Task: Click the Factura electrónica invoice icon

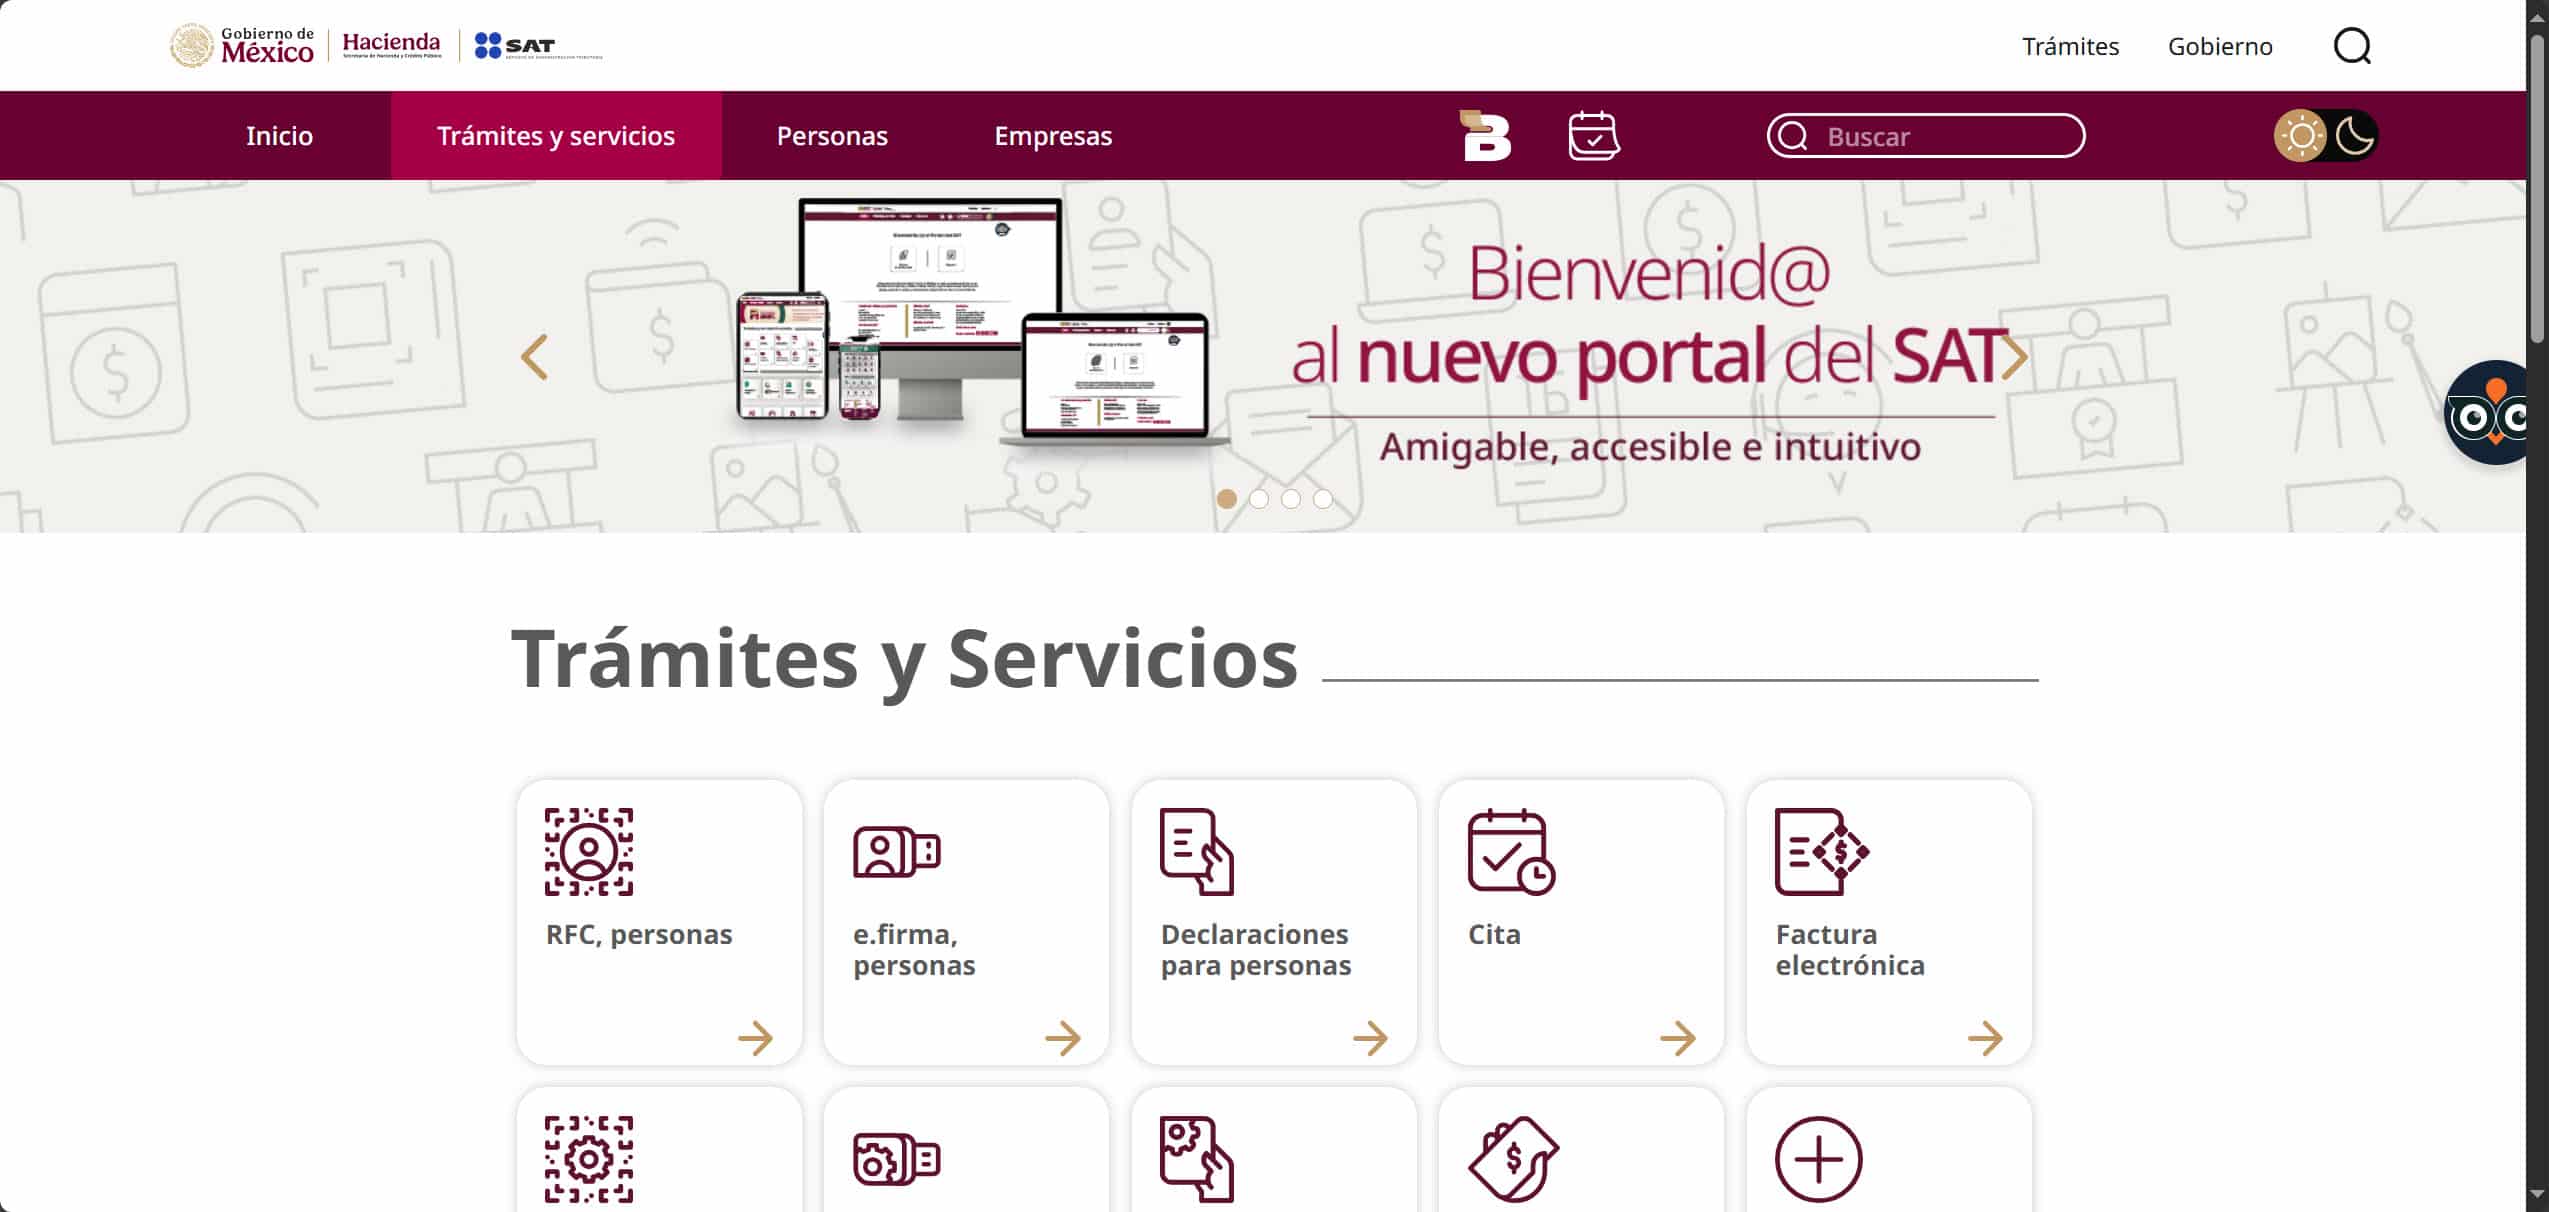Action: tap(1822, 851)
